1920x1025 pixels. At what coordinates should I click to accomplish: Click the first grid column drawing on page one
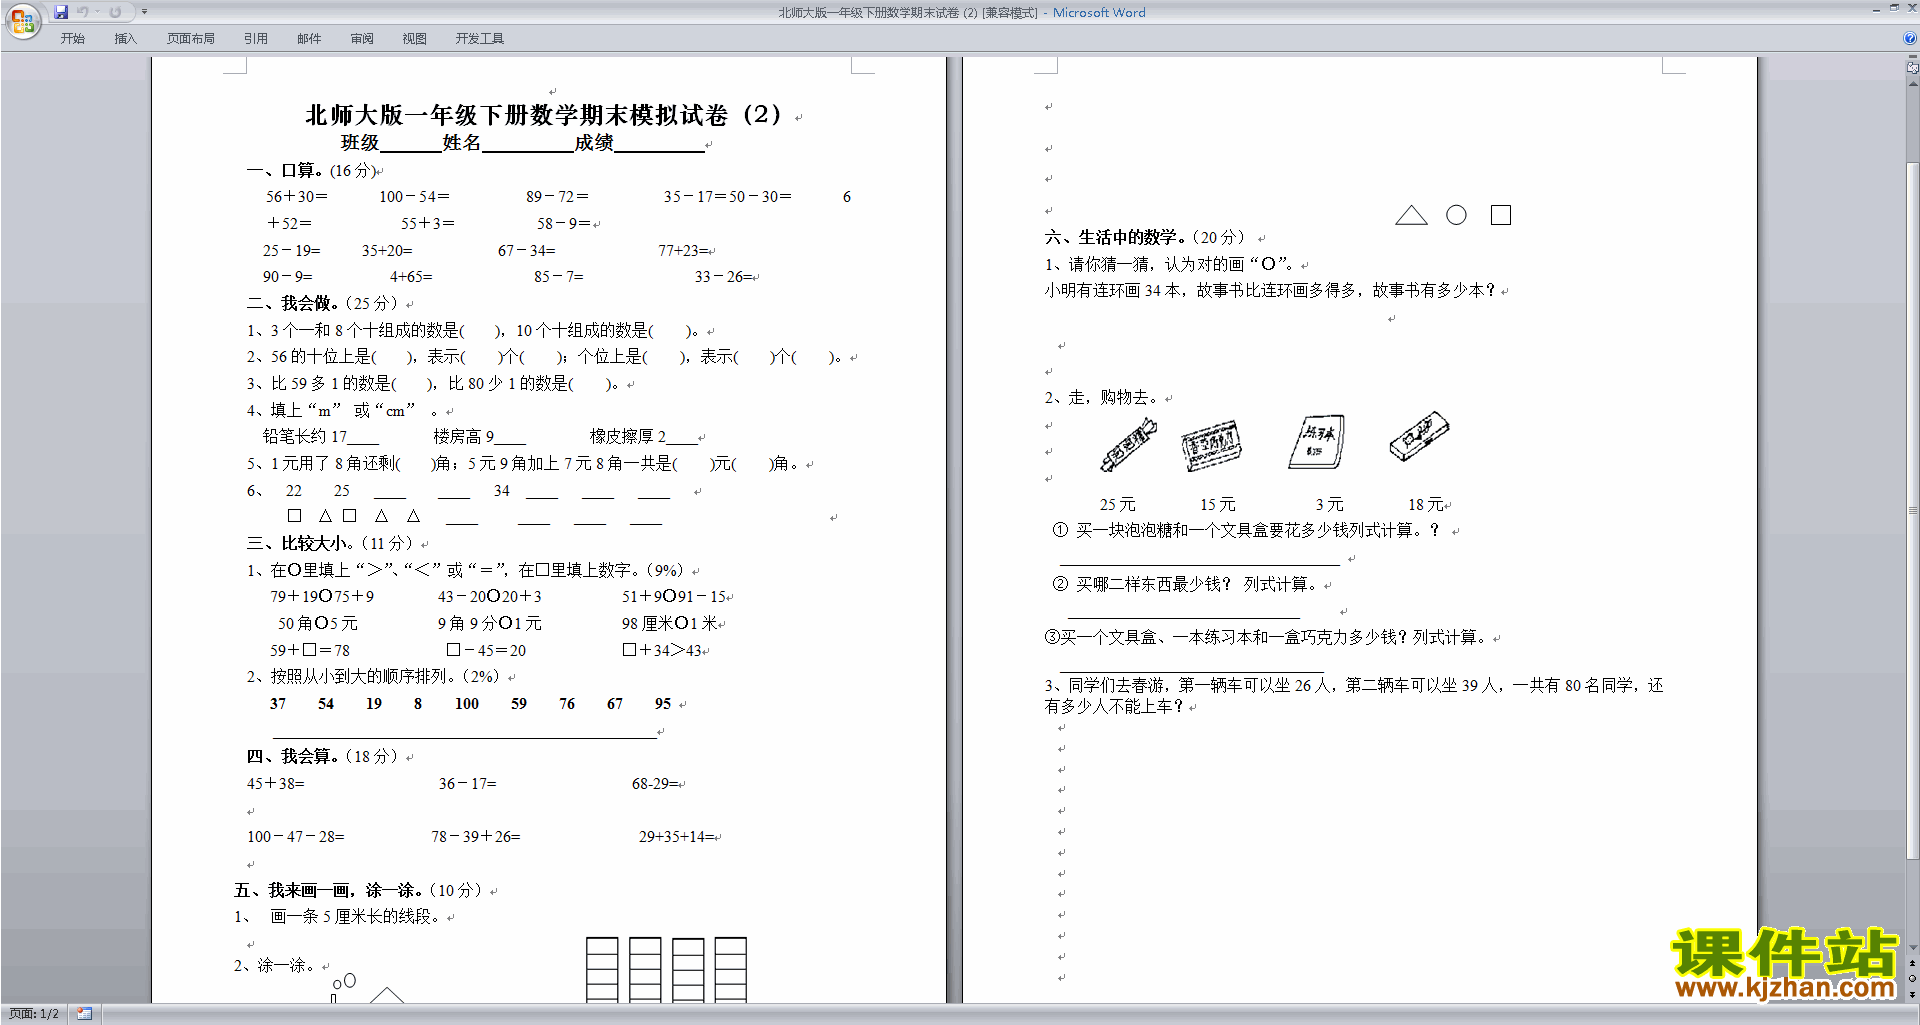pyautogui.click(x=602, y=970)
